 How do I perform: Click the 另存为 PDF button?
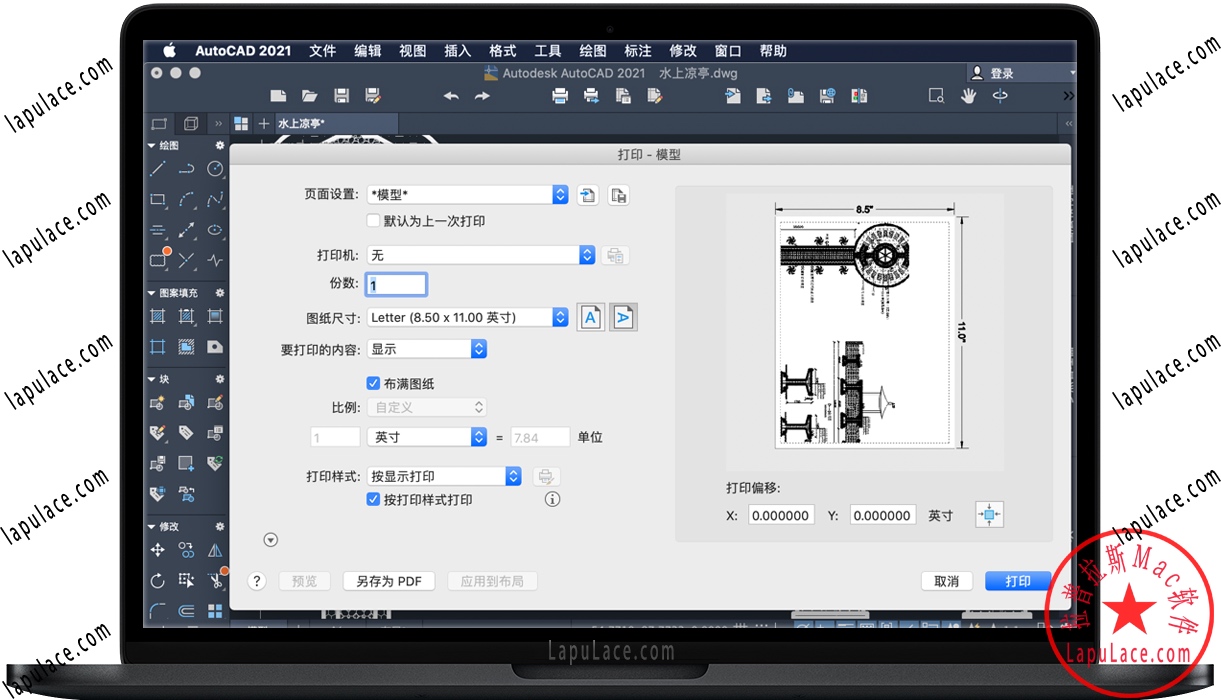(x=389, y=581)
